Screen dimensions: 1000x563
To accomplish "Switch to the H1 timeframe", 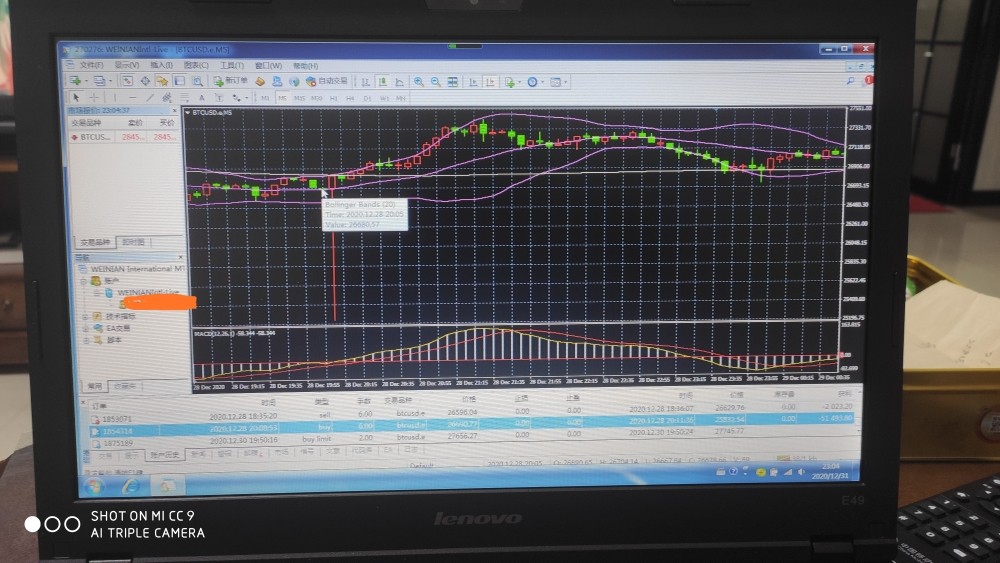I will pos(334,98).
